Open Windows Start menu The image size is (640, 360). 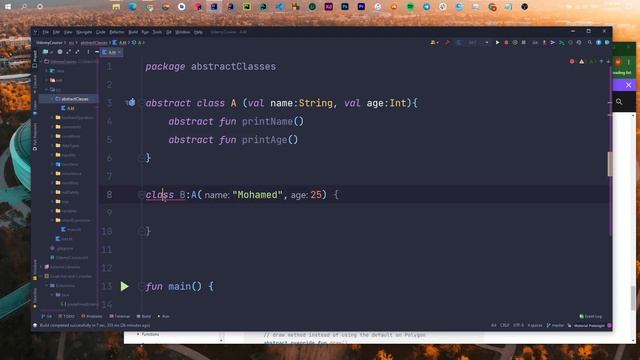(x=8, y=7)
